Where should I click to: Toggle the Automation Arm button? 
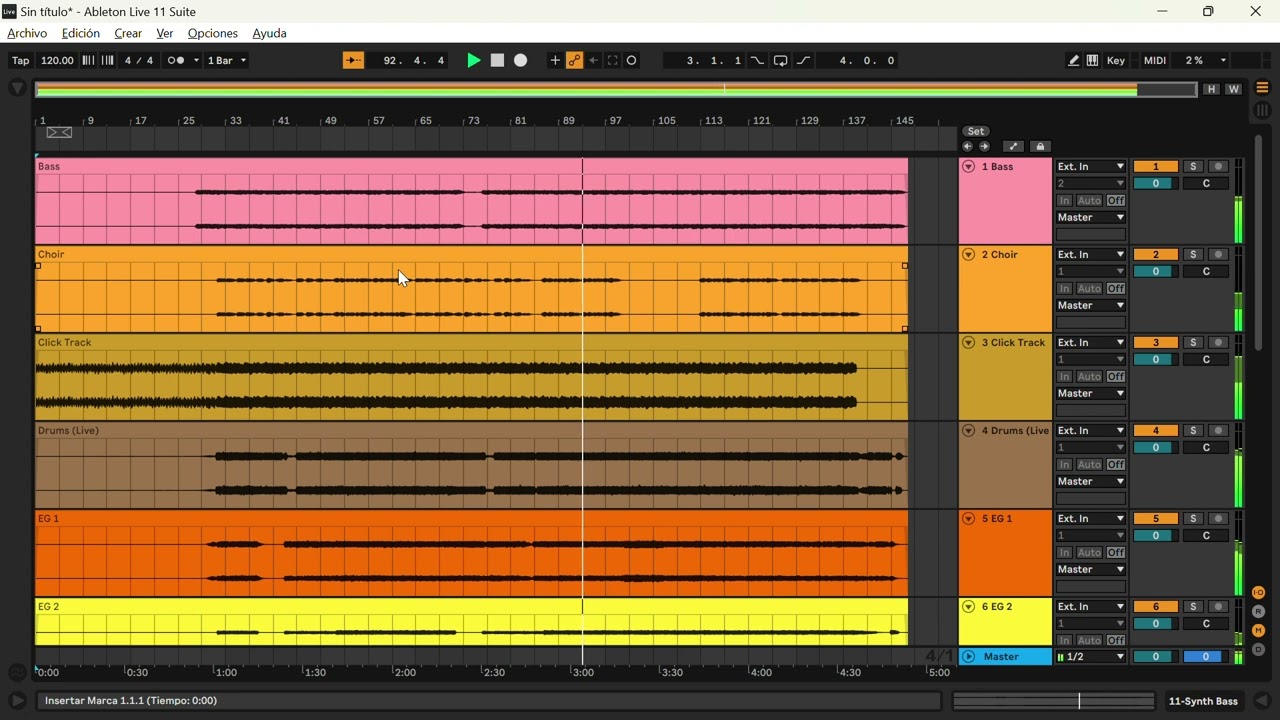[x=574, y=61]
